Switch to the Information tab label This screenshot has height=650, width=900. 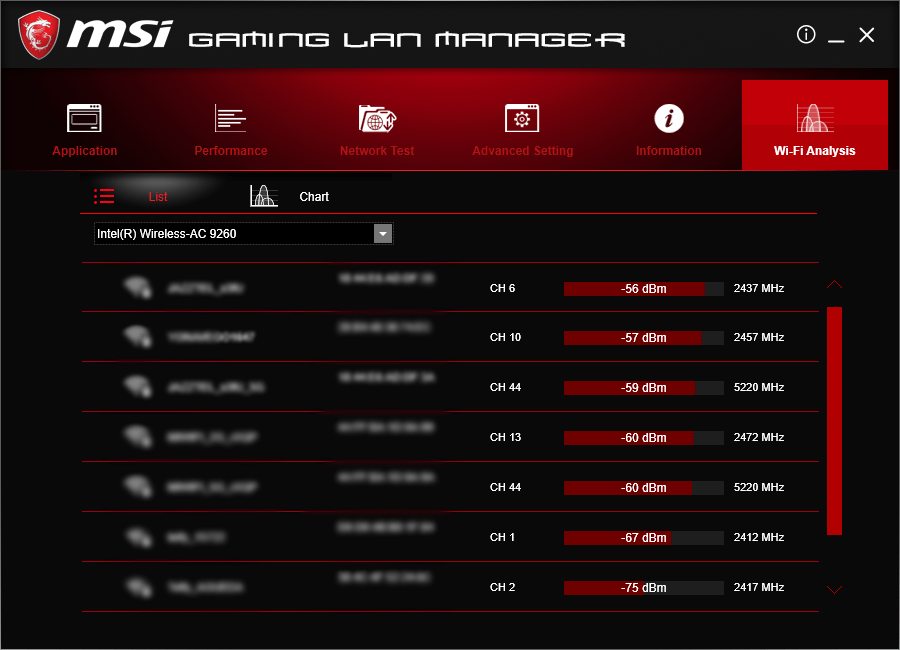click(669, 151)
